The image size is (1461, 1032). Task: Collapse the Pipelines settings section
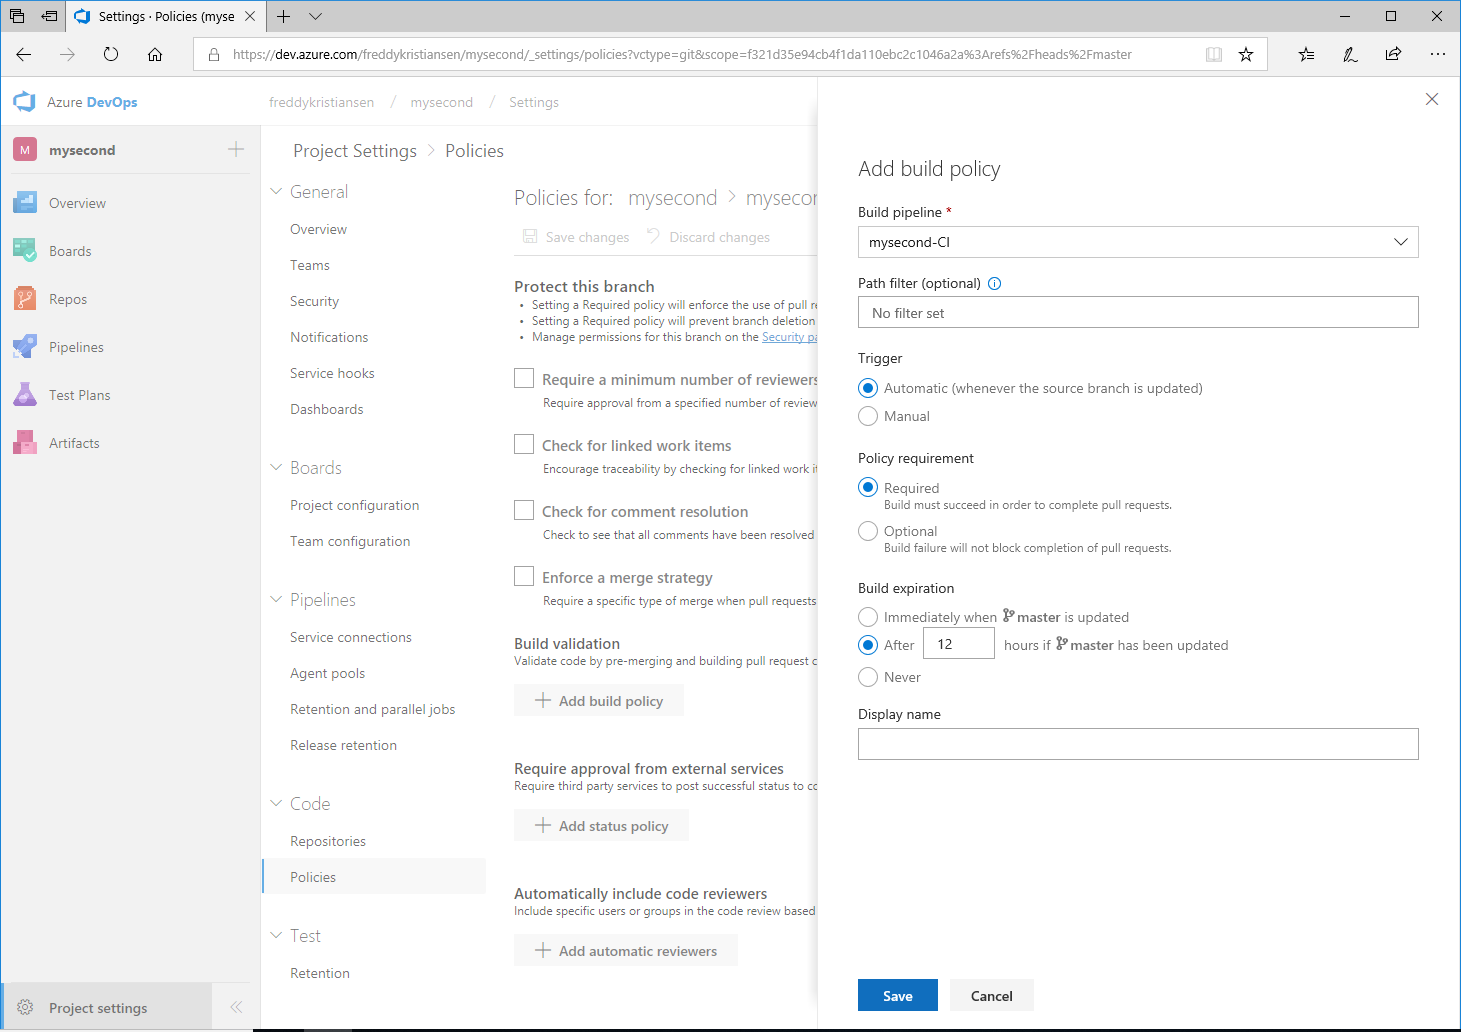click(x=277, y=599)
